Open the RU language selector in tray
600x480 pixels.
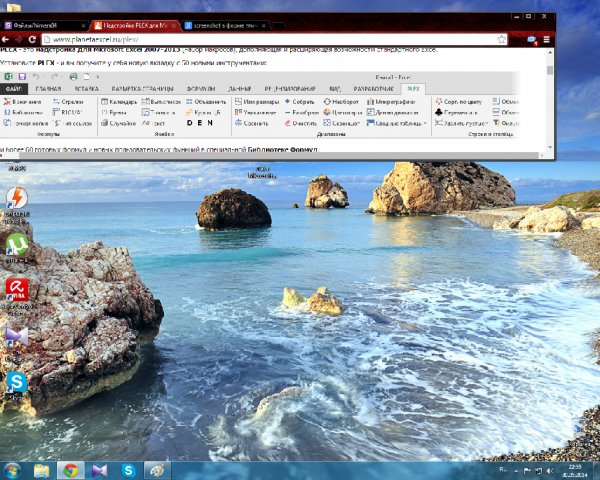pyautogui.click(x=503, y=469)
